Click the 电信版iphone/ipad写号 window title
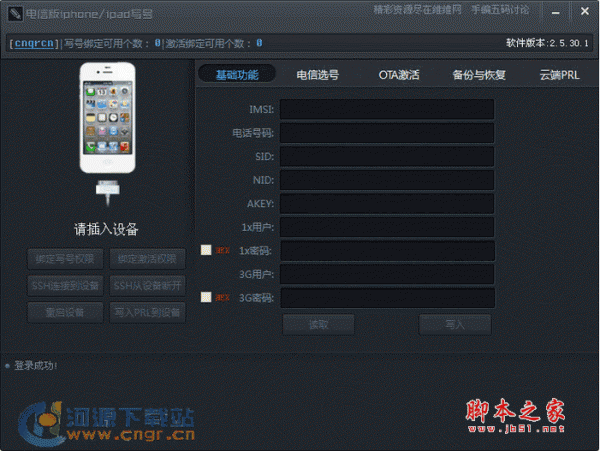The image size is (600, 451). point(89,14)
